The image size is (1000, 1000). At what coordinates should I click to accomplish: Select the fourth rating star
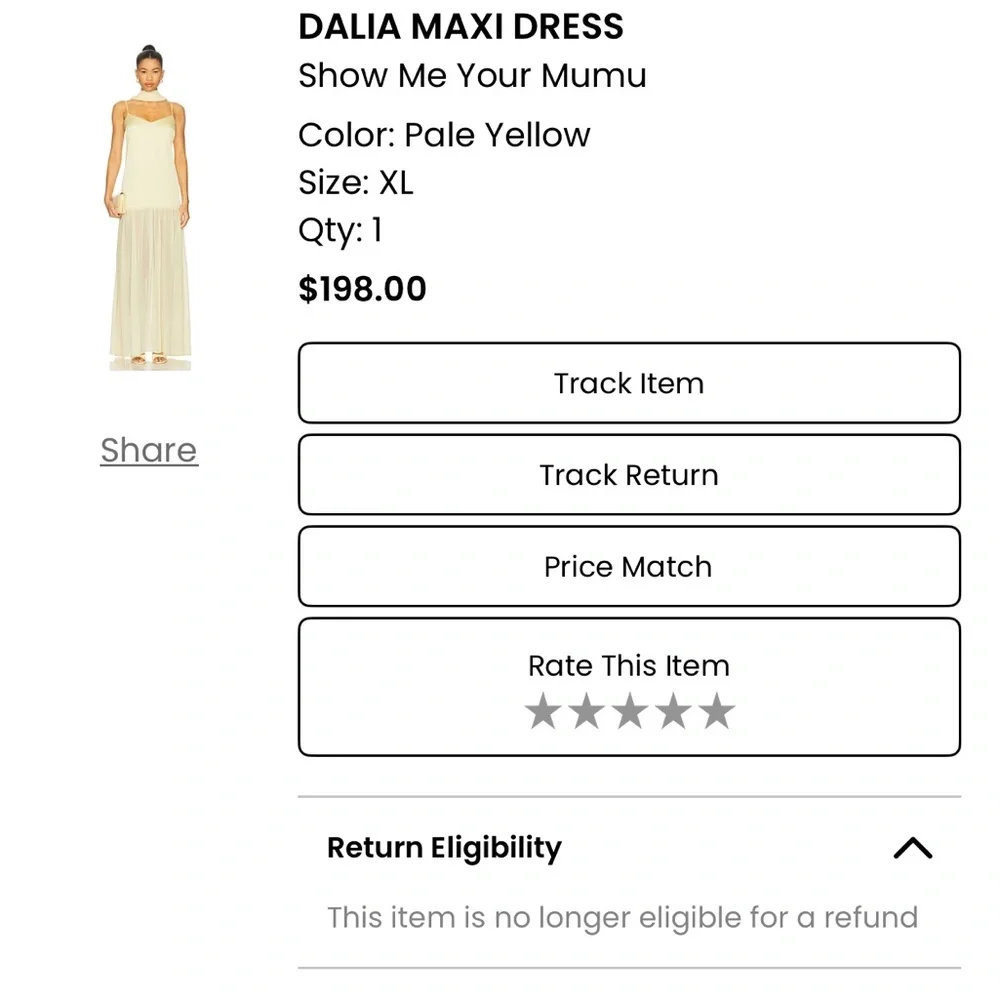[671, 711]
